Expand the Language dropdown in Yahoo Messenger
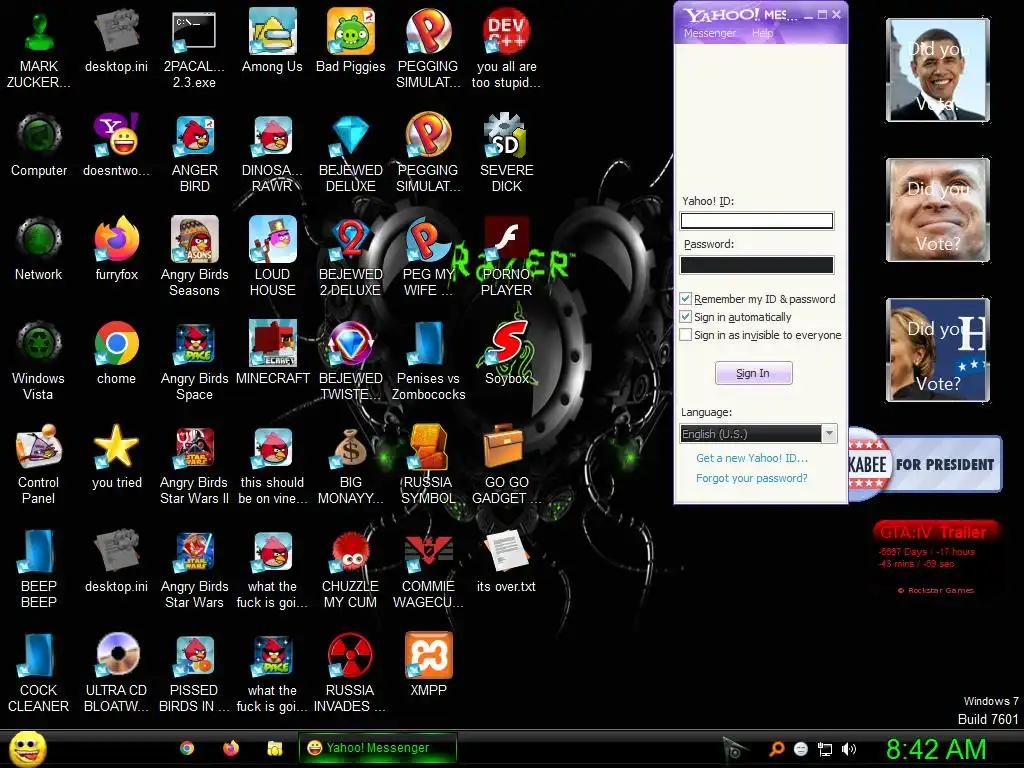The height and width of the screenshot is (768, 1024). 829,434
